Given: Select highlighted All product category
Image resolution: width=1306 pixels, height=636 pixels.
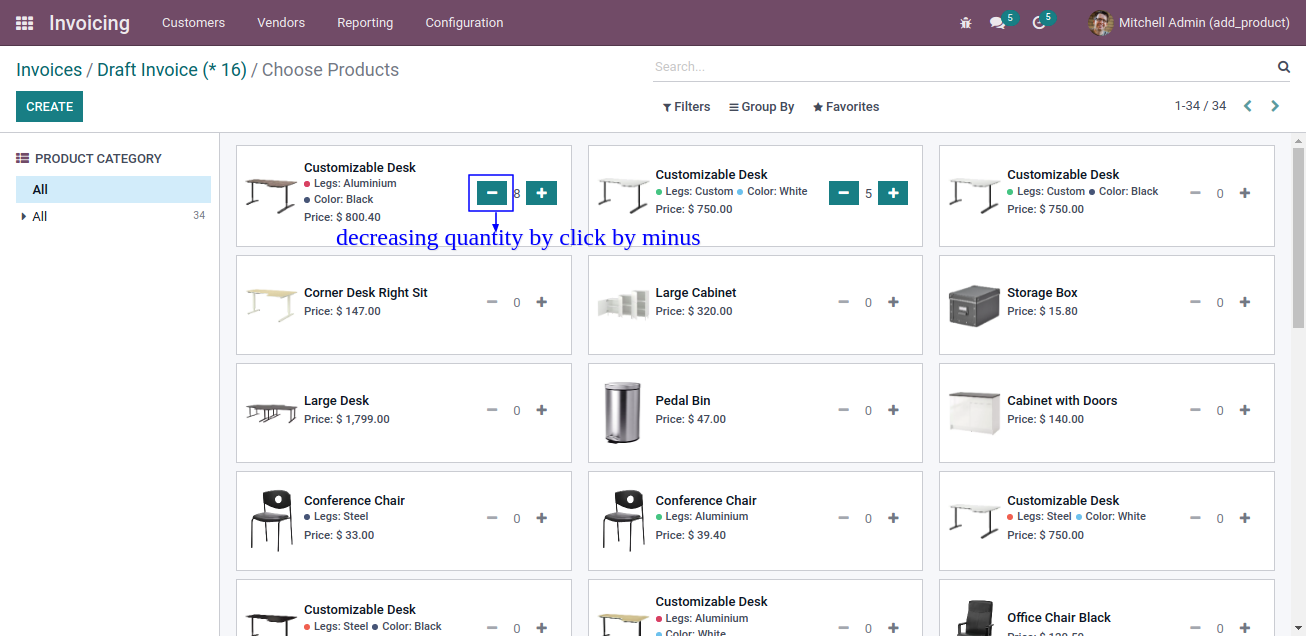Looking at the screenshot, I should (x=113, y=189).
